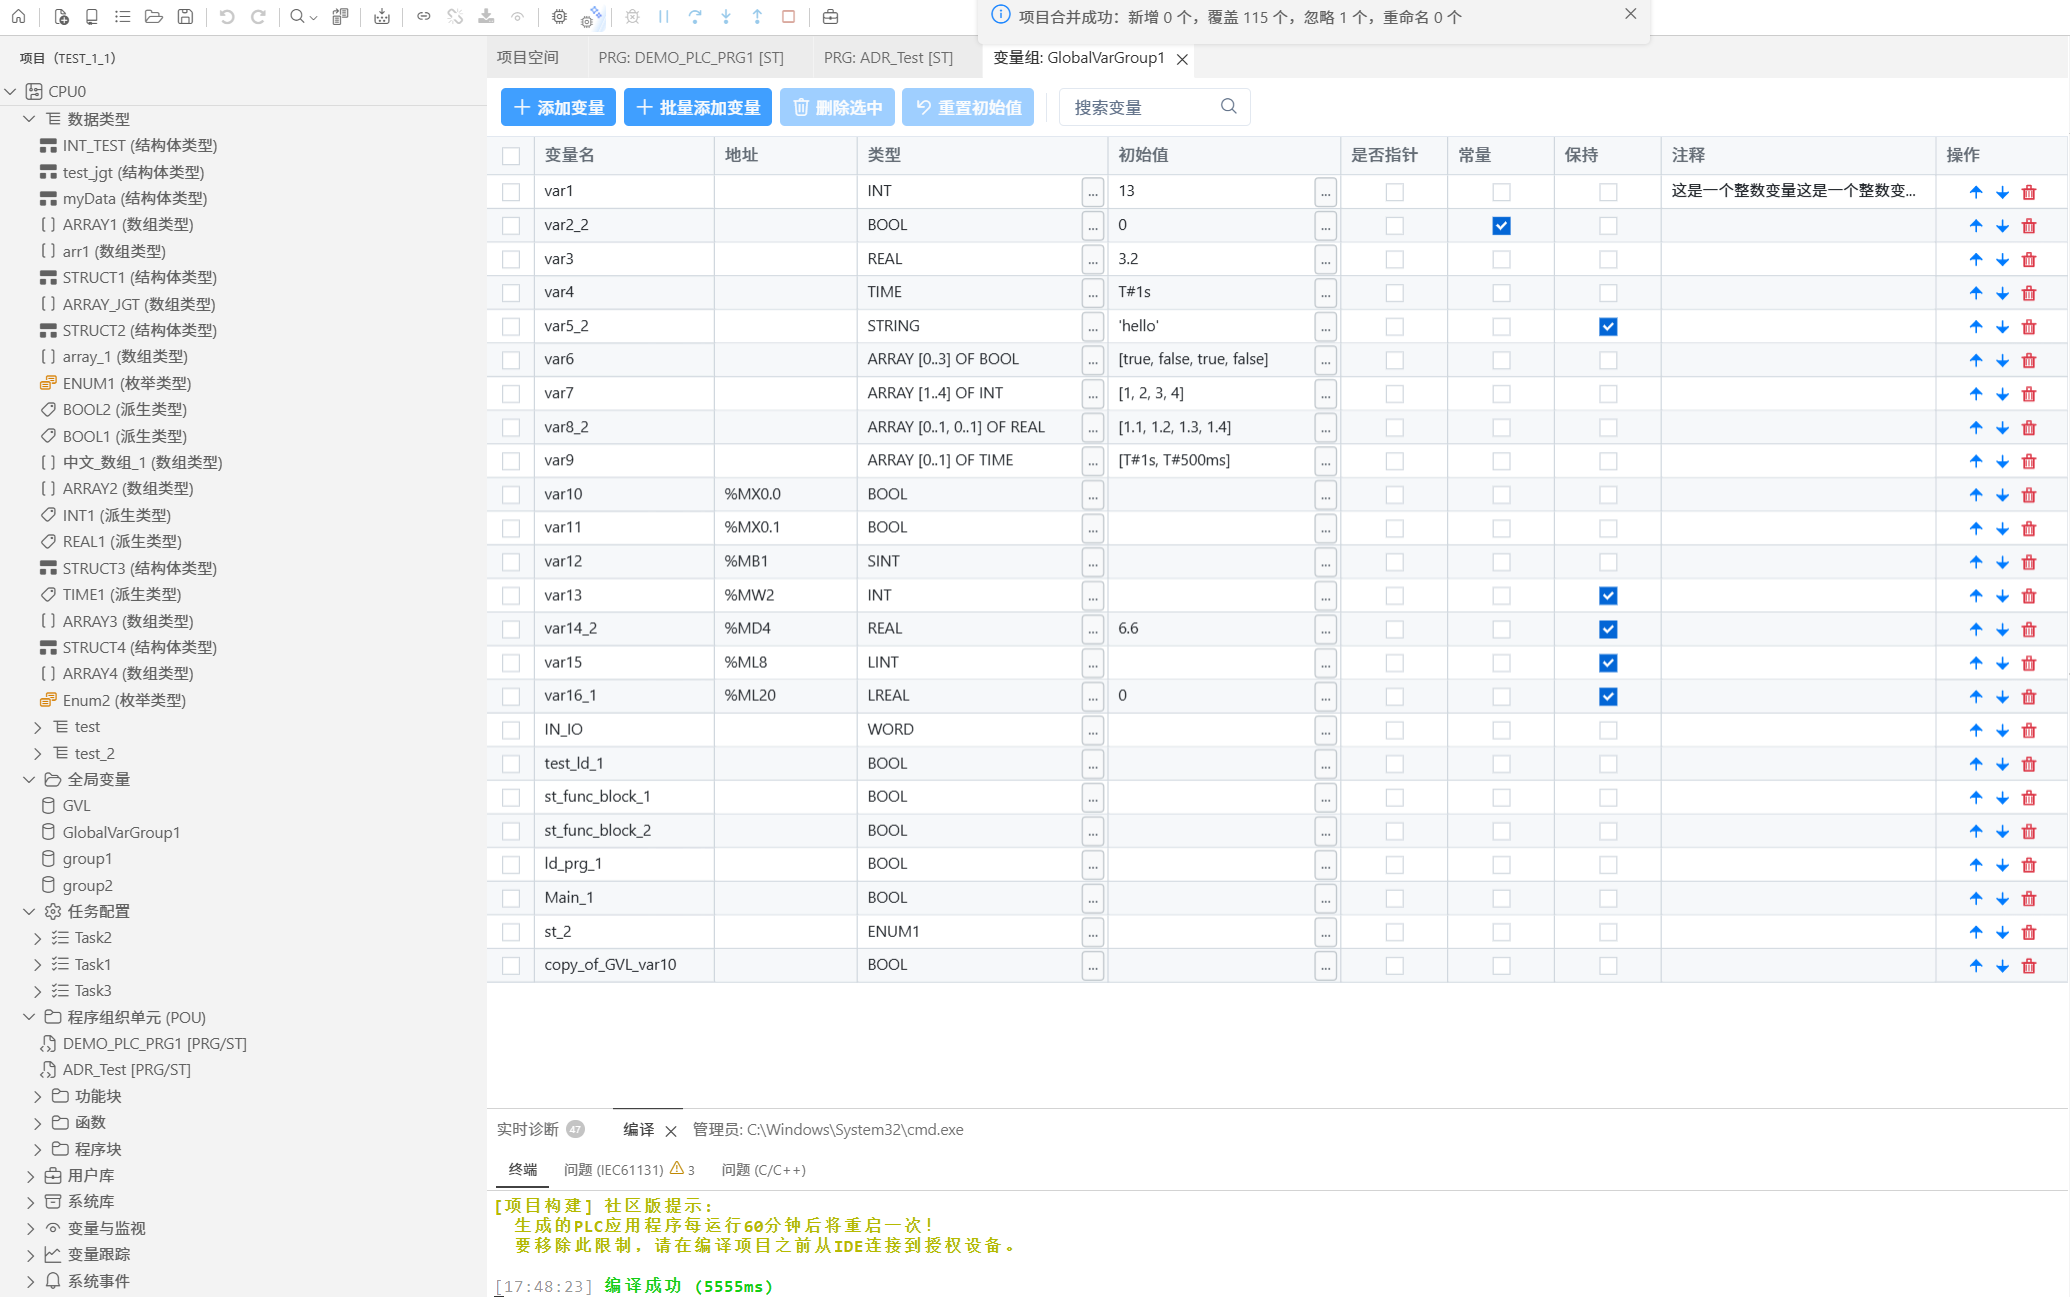The image size is (2070, 1297).
Task: Click the 删除选中 button
Action: click(837, 107)
